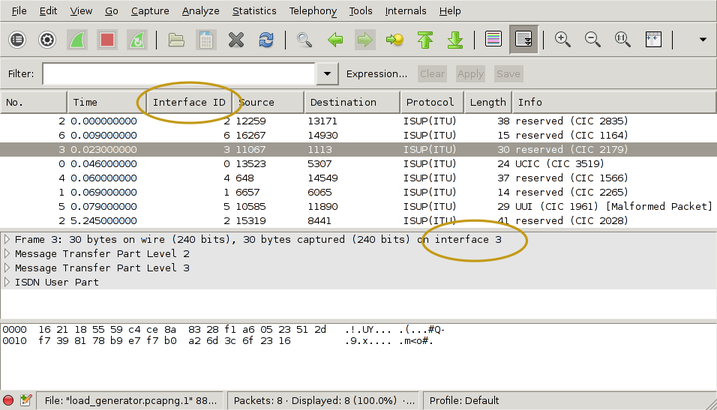Expand the ISDN User Part node
The height and width of the screenshot is (410, 717).
tap(7, 282)
